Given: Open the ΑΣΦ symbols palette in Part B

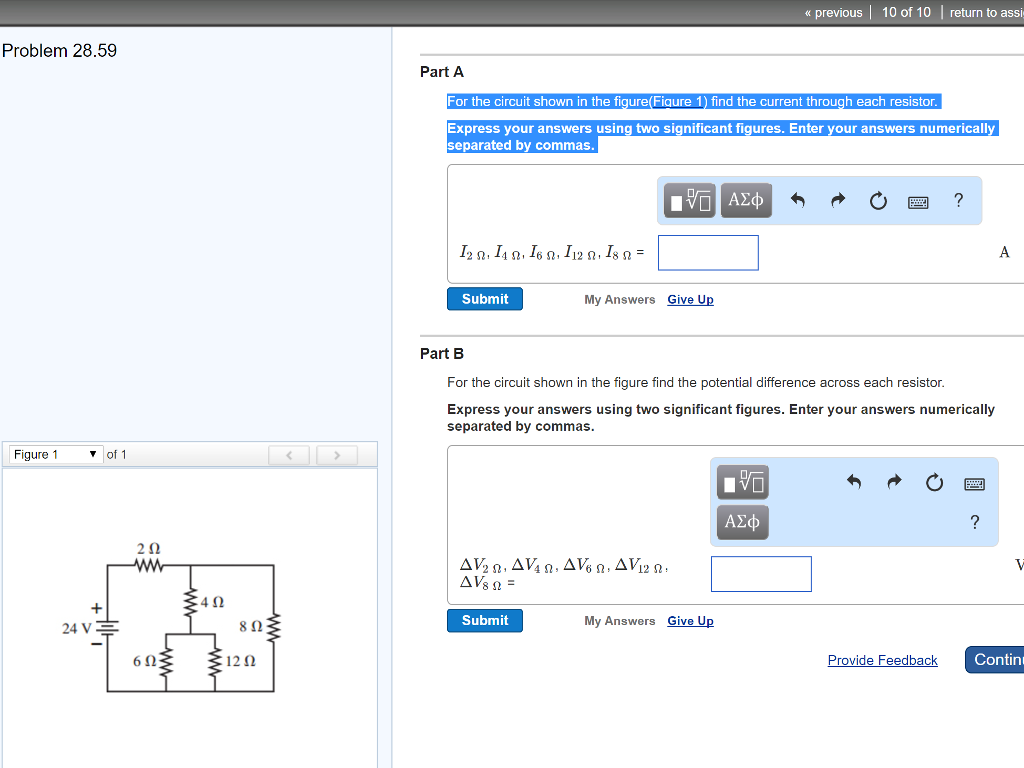Looking at the screenshot, I should tap(742, 521).
